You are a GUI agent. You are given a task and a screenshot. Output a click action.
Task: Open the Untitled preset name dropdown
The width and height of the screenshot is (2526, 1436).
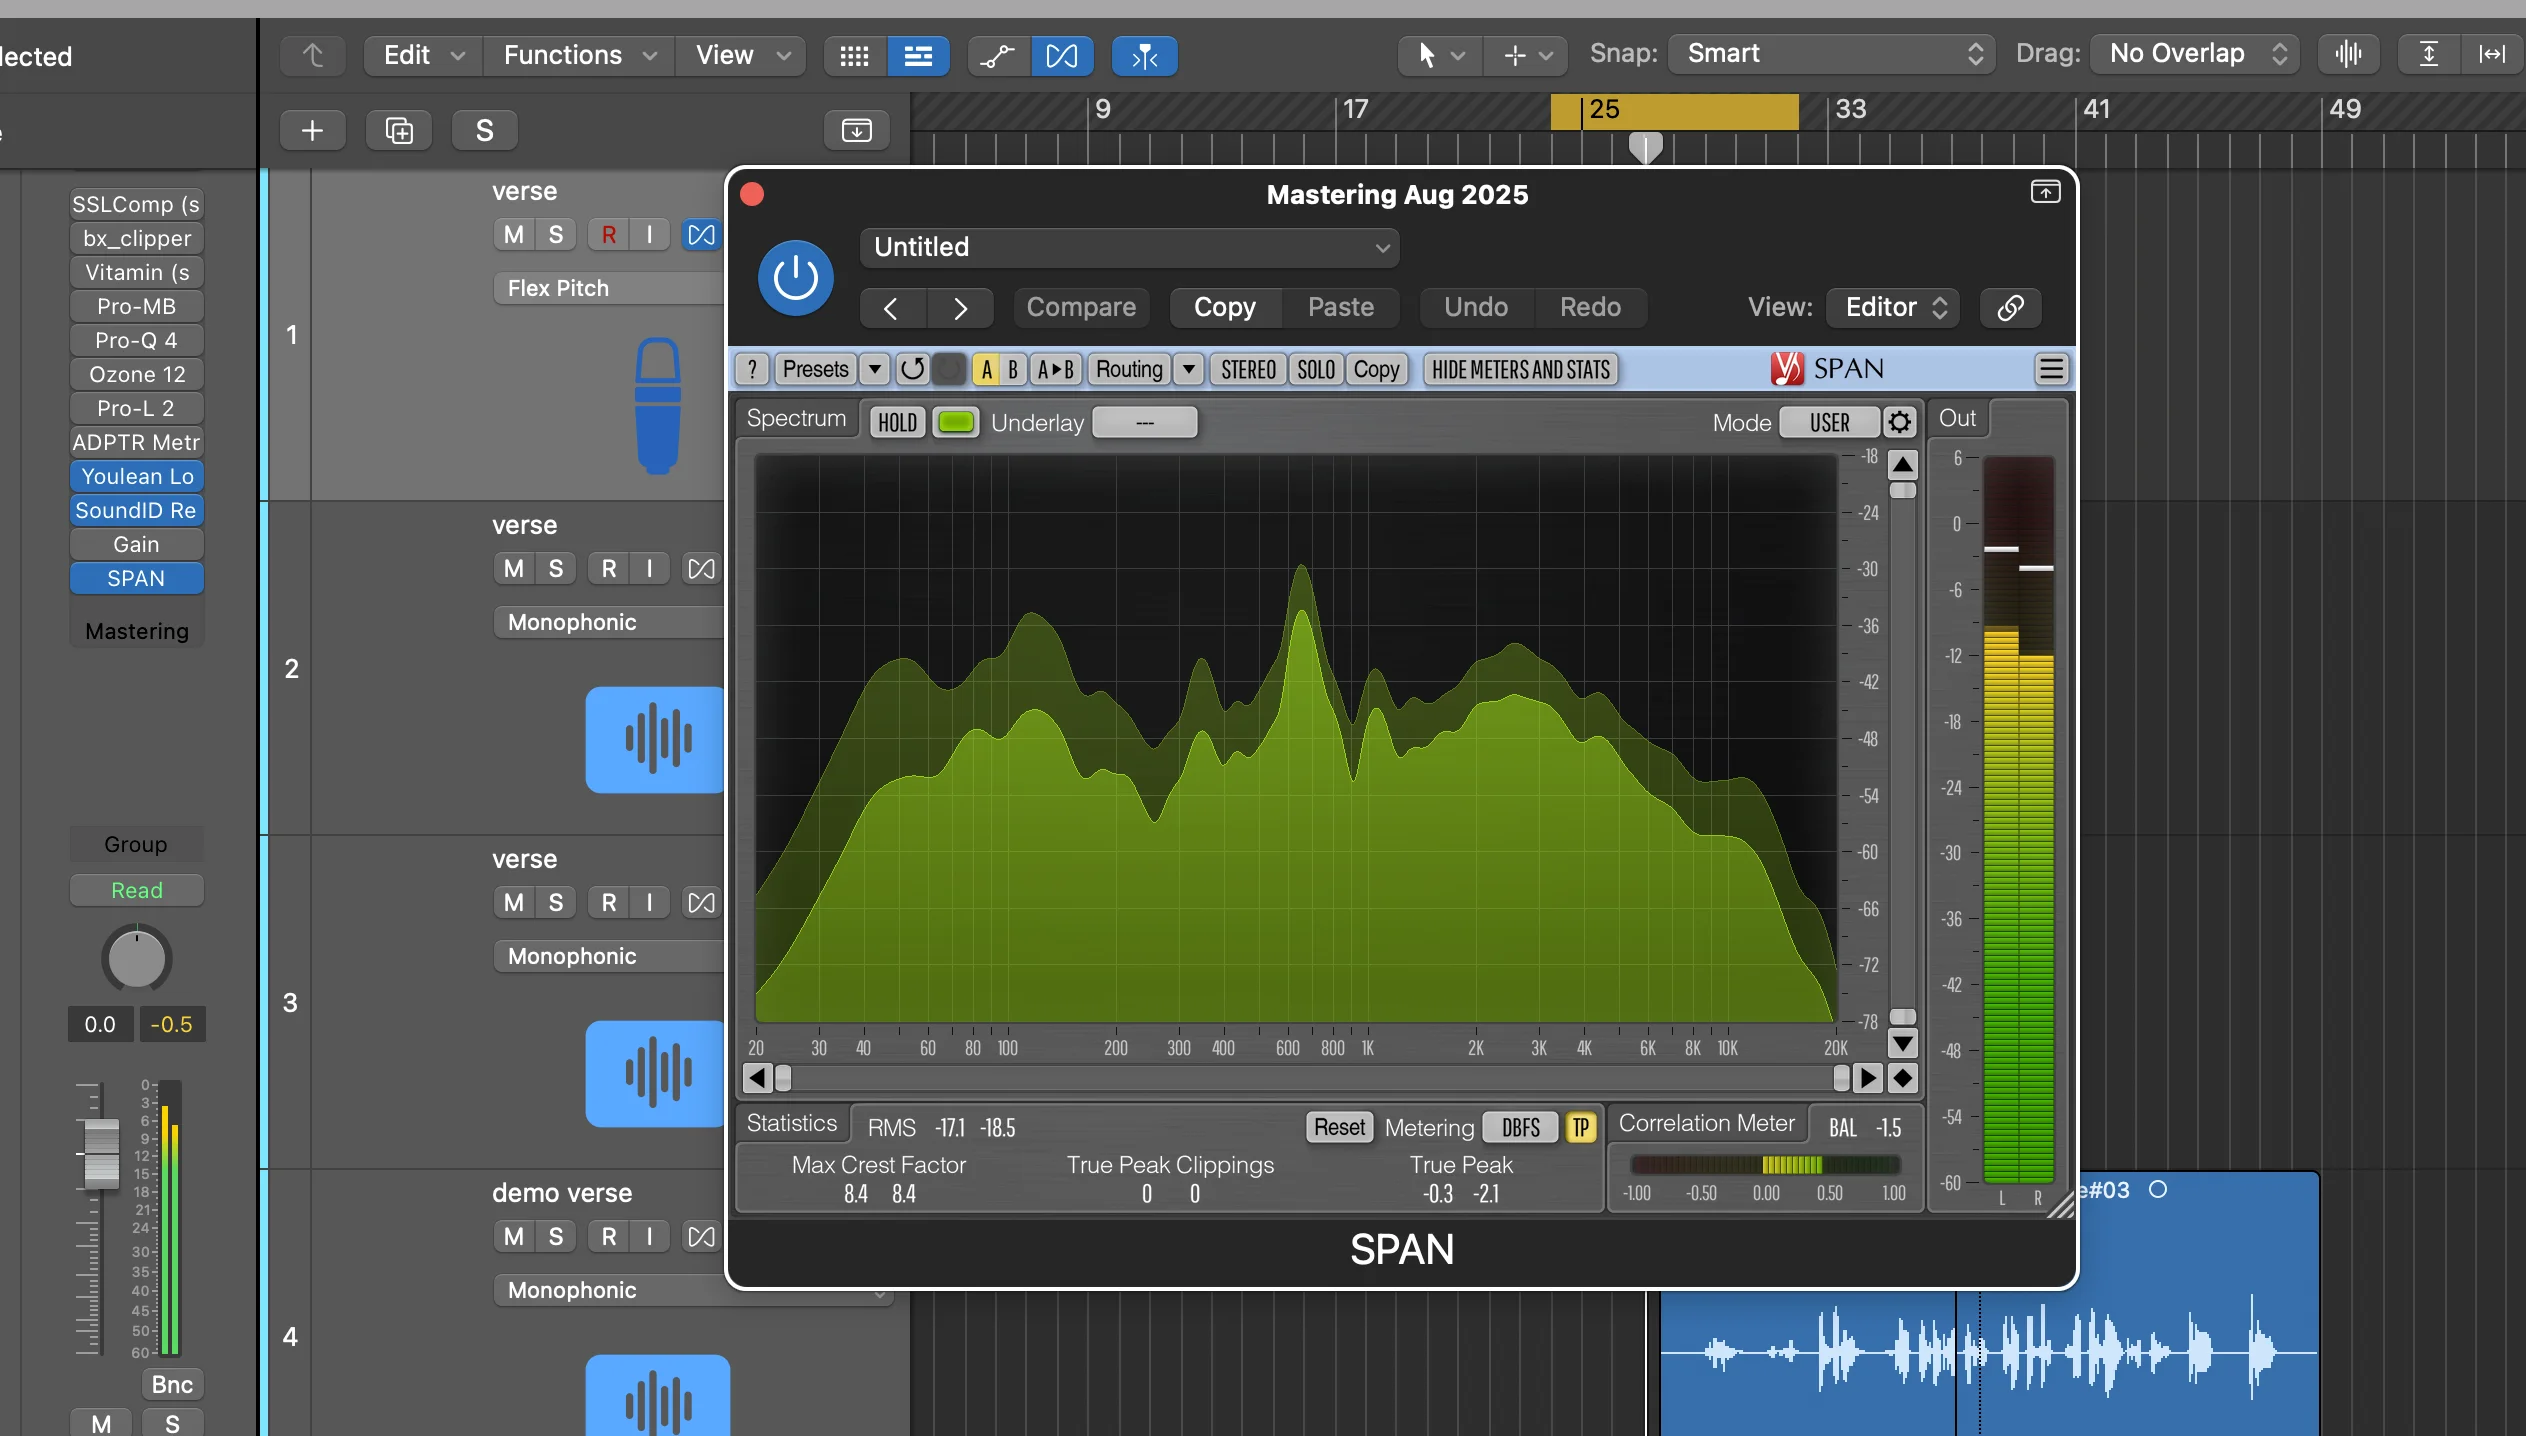(1128, 247)
